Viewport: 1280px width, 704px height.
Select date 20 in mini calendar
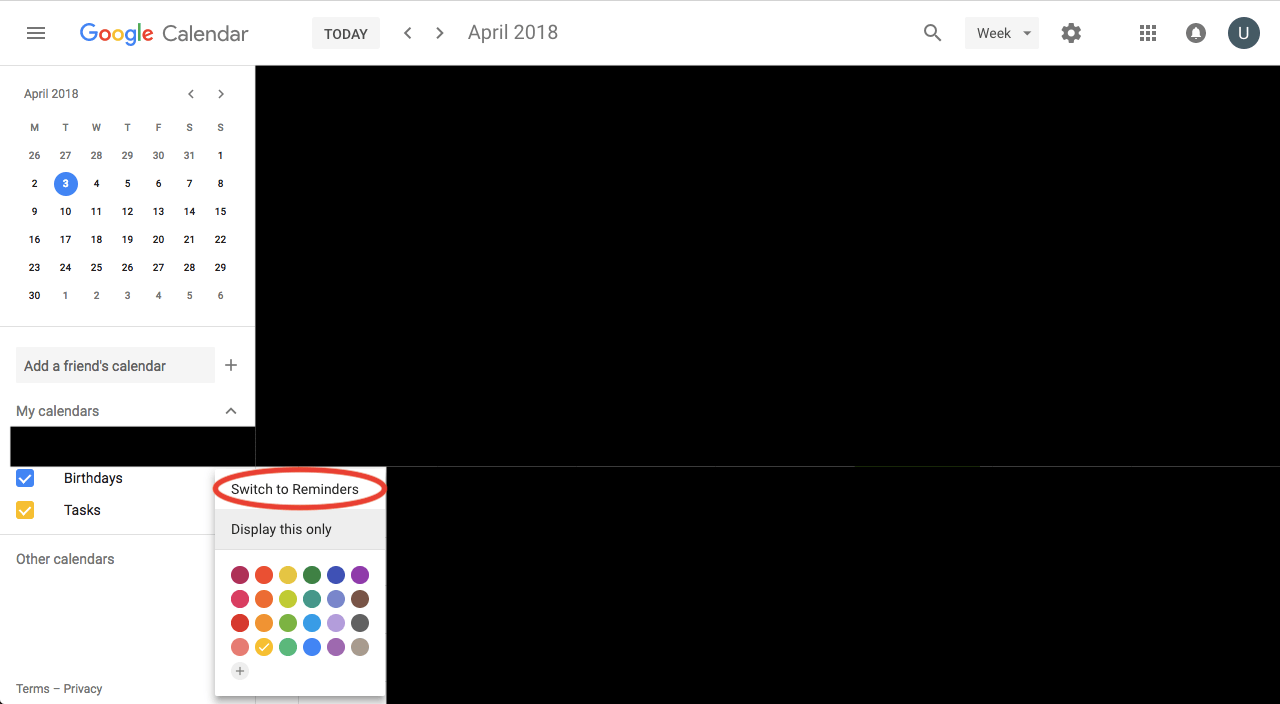[x=159, y=239]
